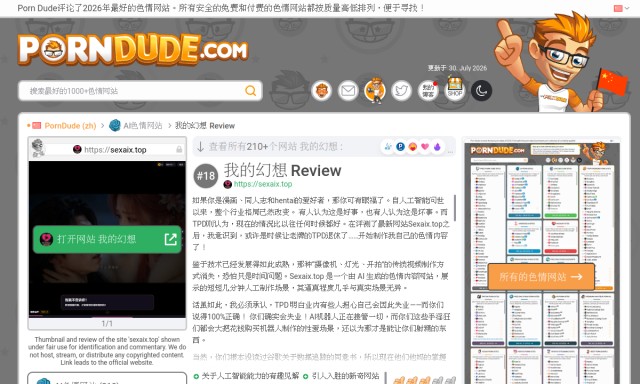The height and width of the screenshot is (384, 640).
Task: Click the purple flame site icon
Action: 437,146
